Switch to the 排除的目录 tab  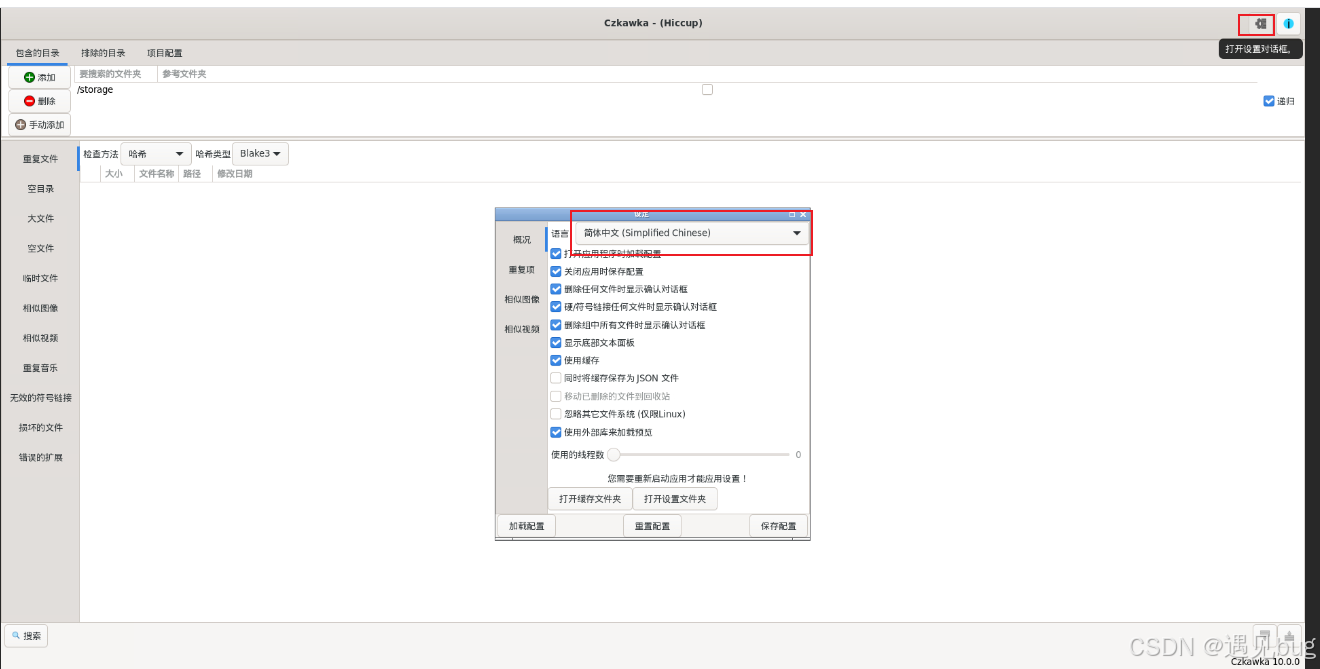pos(102,52)
